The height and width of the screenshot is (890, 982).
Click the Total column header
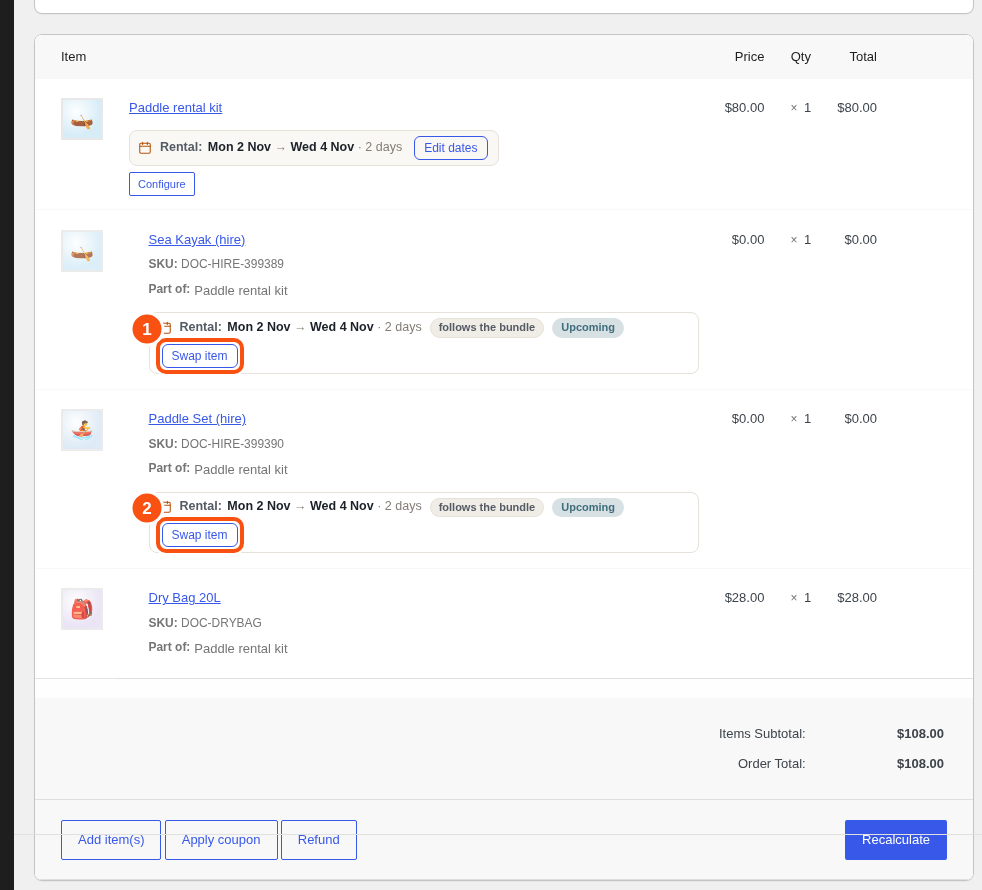click(x=863, y=57)
